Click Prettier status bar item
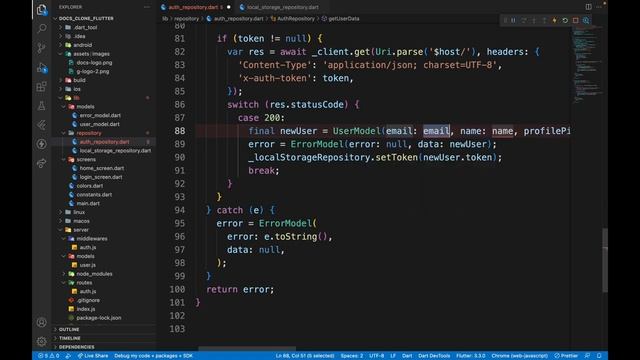 click(x=566, y=356)
